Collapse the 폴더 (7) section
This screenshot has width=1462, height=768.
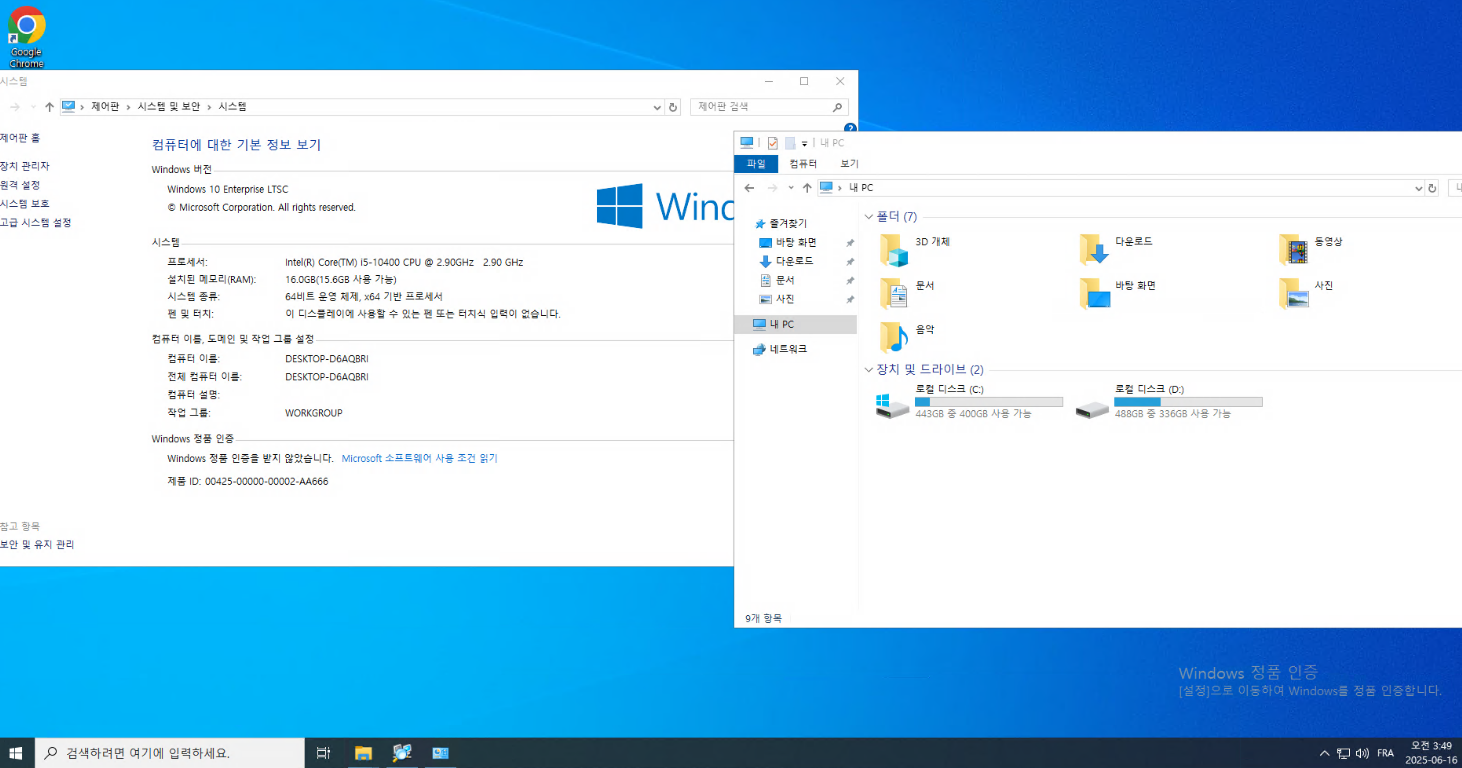(x=868, y=217)
